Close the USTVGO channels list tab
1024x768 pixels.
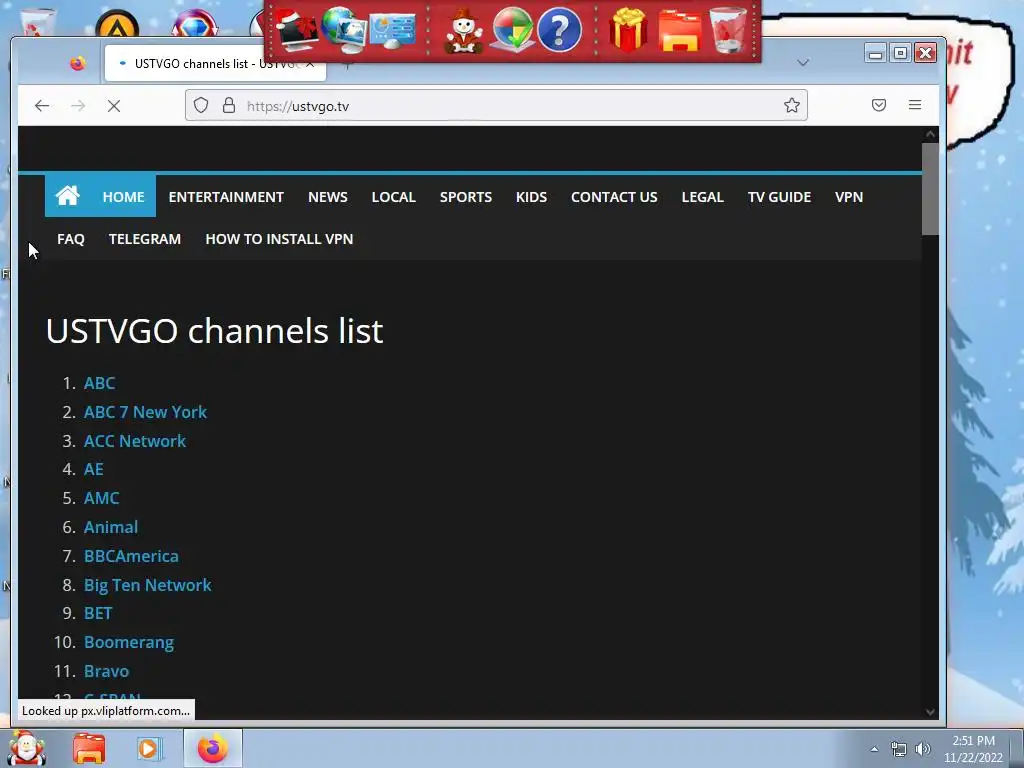click(310, 64)
